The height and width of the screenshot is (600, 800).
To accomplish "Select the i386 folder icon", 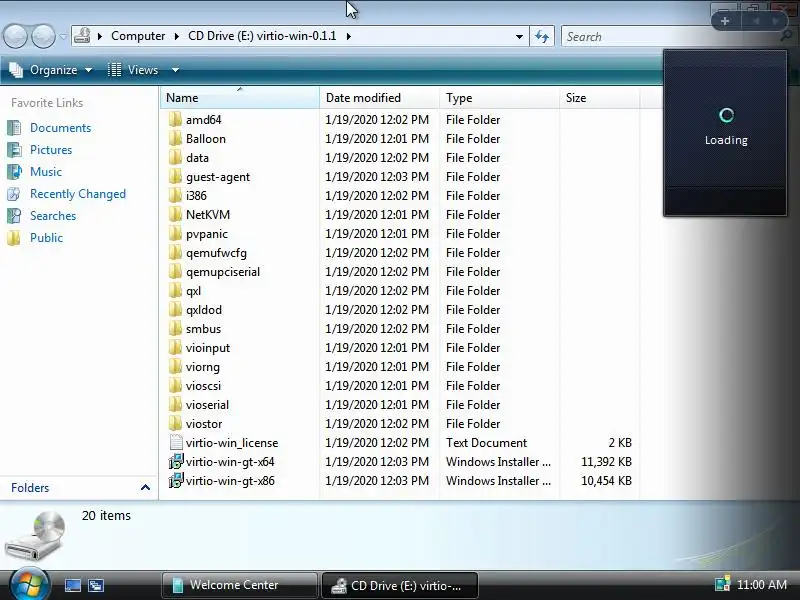I will 175,195.
